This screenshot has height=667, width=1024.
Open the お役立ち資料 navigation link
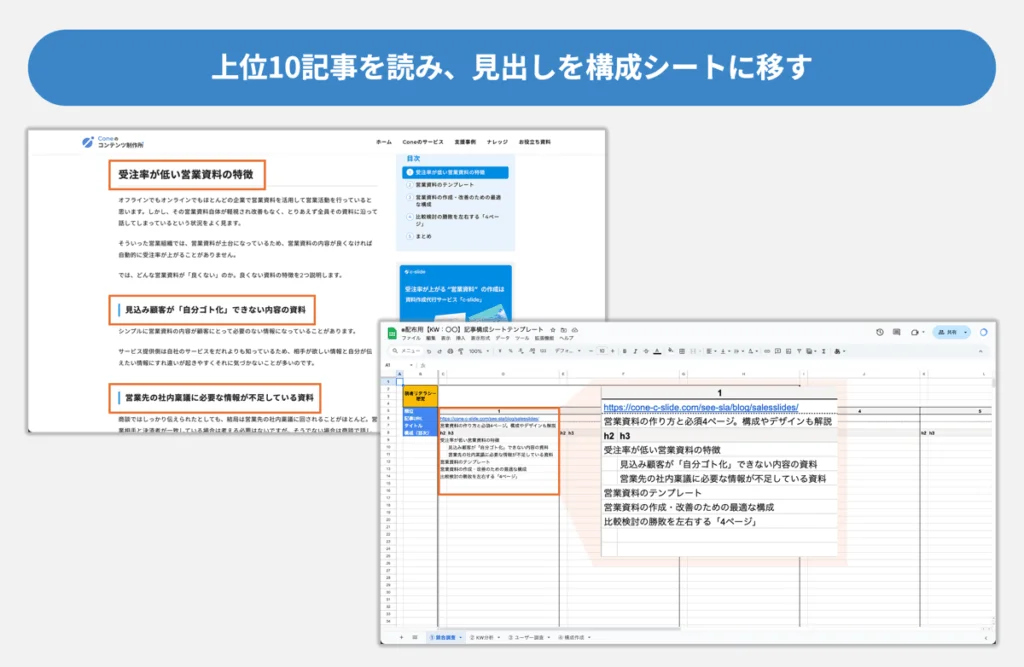click(x=534, y=142)
